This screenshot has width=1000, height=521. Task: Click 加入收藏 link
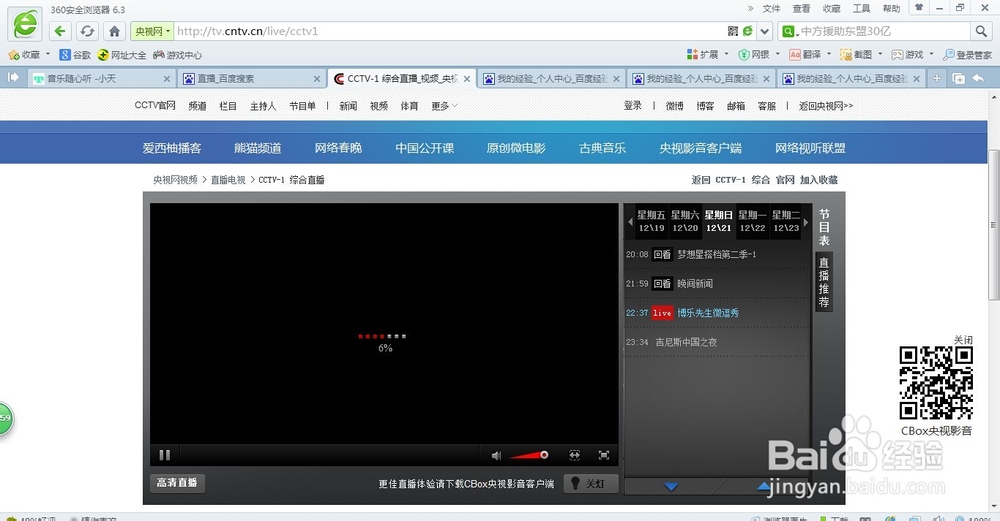tap(819, 180)
